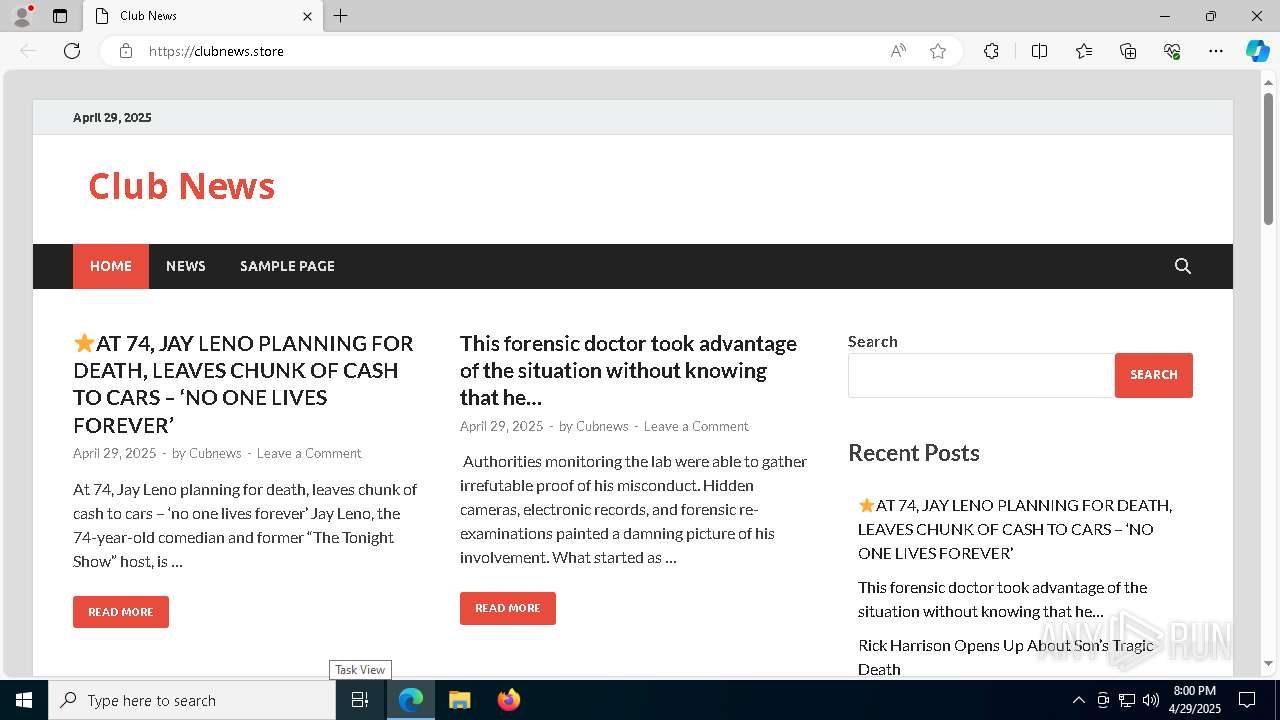Select HOME in navigation menu
The image size is (1280, 720).
(111, 266)
